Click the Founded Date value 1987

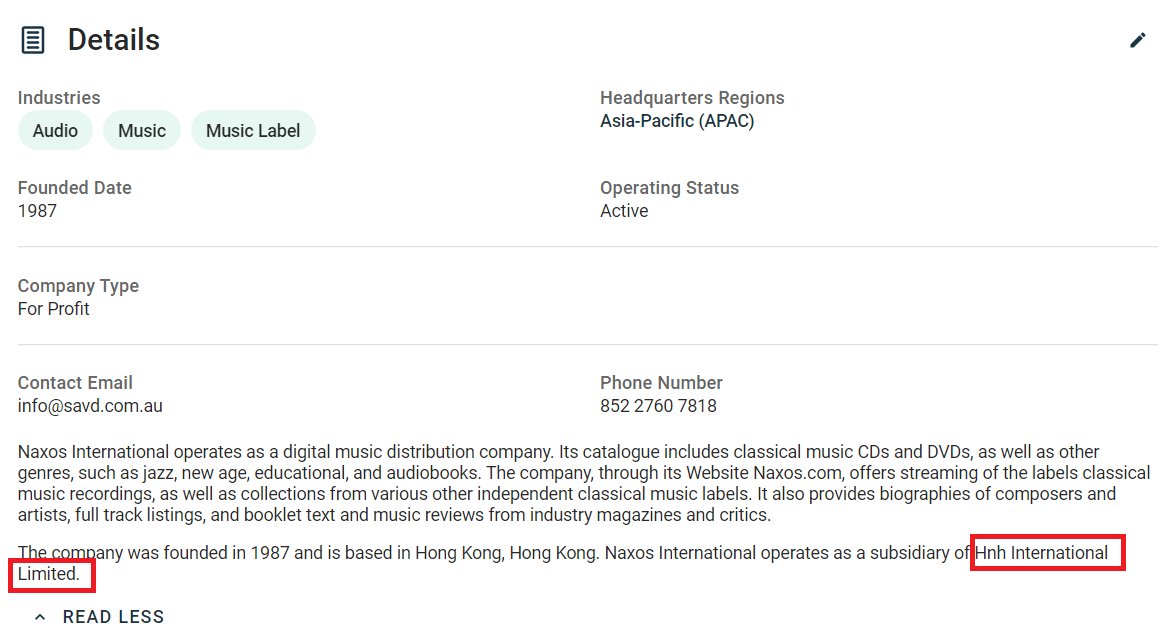tap(37, 211)
